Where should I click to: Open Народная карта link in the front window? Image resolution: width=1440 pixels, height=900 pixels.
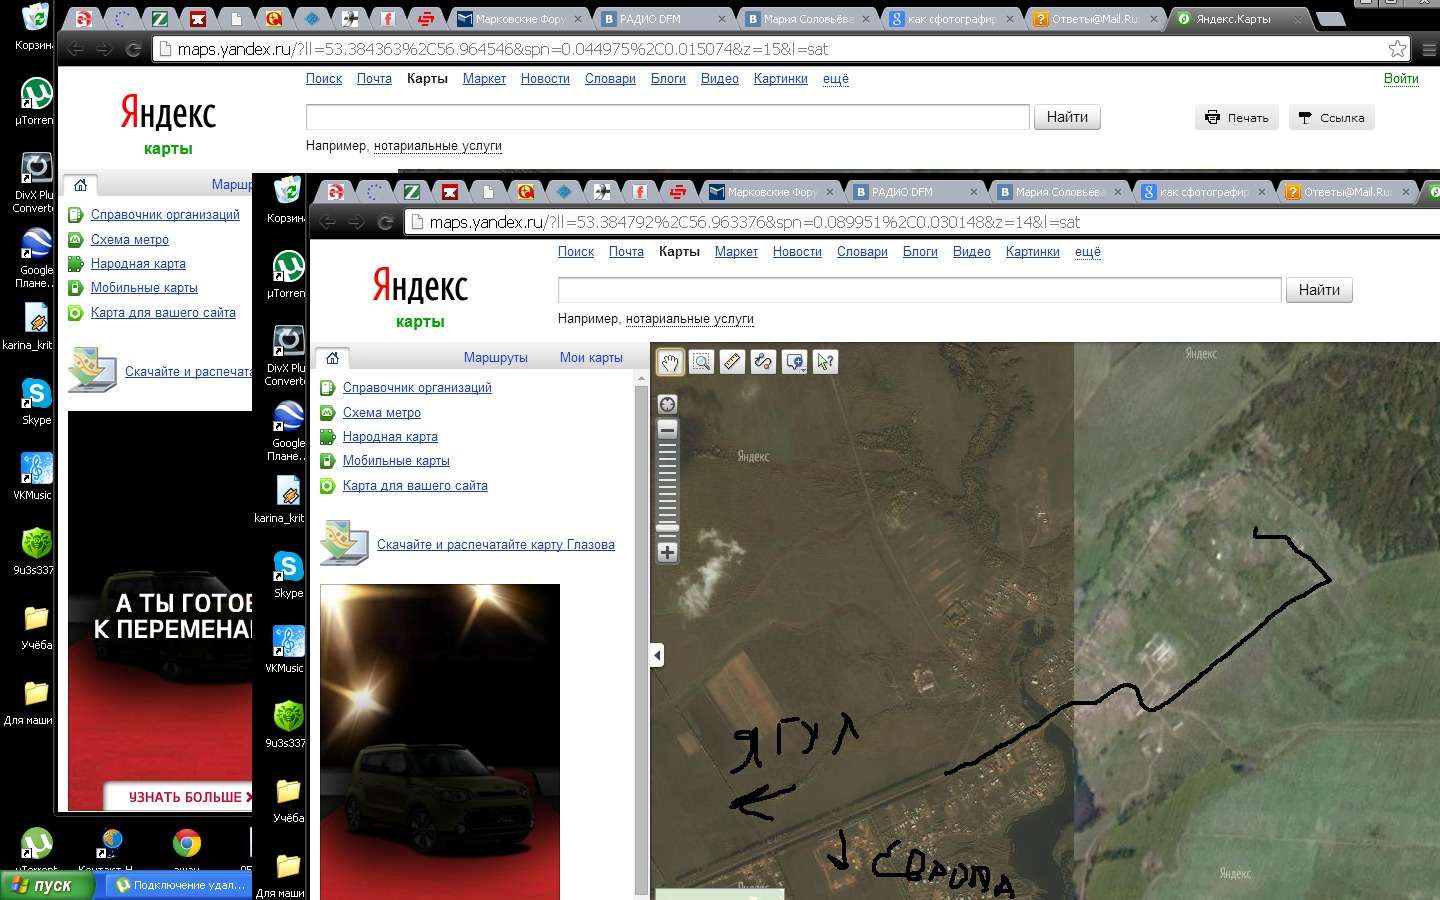coord(390,437)
